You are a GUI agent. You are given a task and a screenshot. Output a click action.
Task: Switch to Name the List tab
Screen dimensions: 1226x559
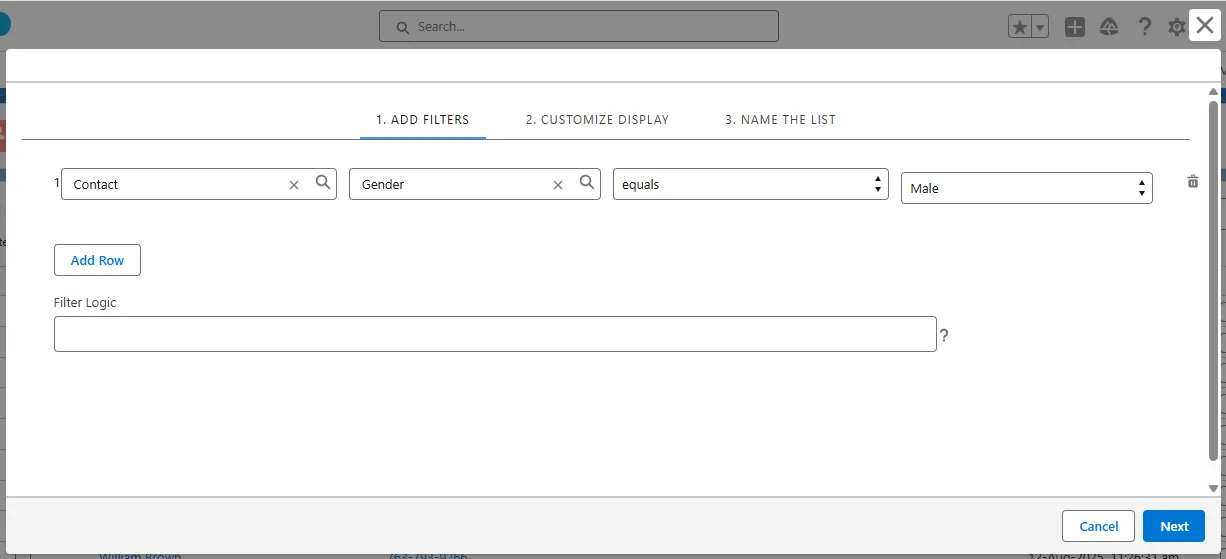tap(780, 120)
